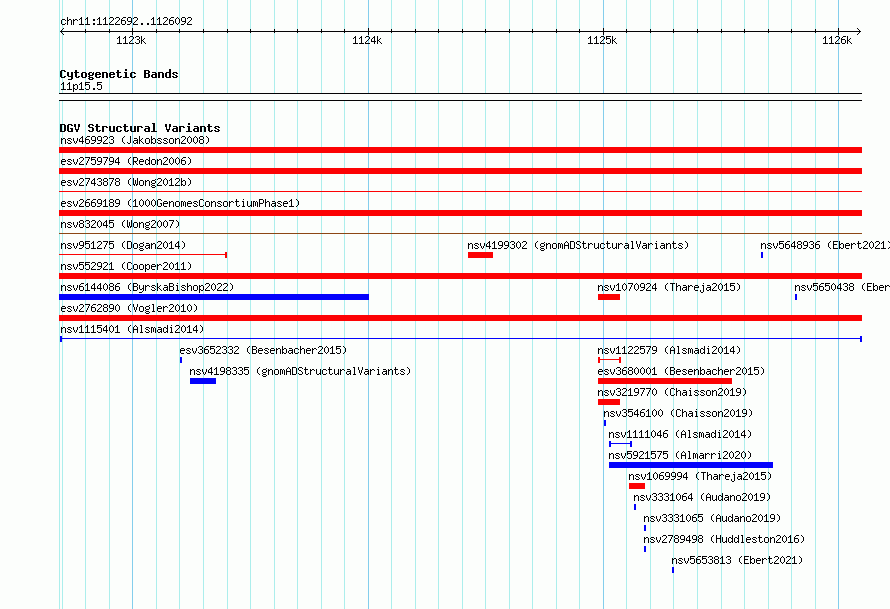Select the nsv4199302 (gnomADStructuralVariants) label
The height and width of the screenshot is (609, 890).
pyautogui.click(x=578, y=245)
